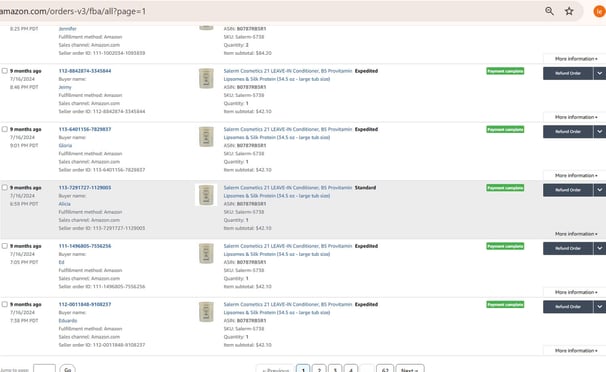Bookmark this page with star icon
Viewport: 606px width, 372px height.
tap(569, 11)
